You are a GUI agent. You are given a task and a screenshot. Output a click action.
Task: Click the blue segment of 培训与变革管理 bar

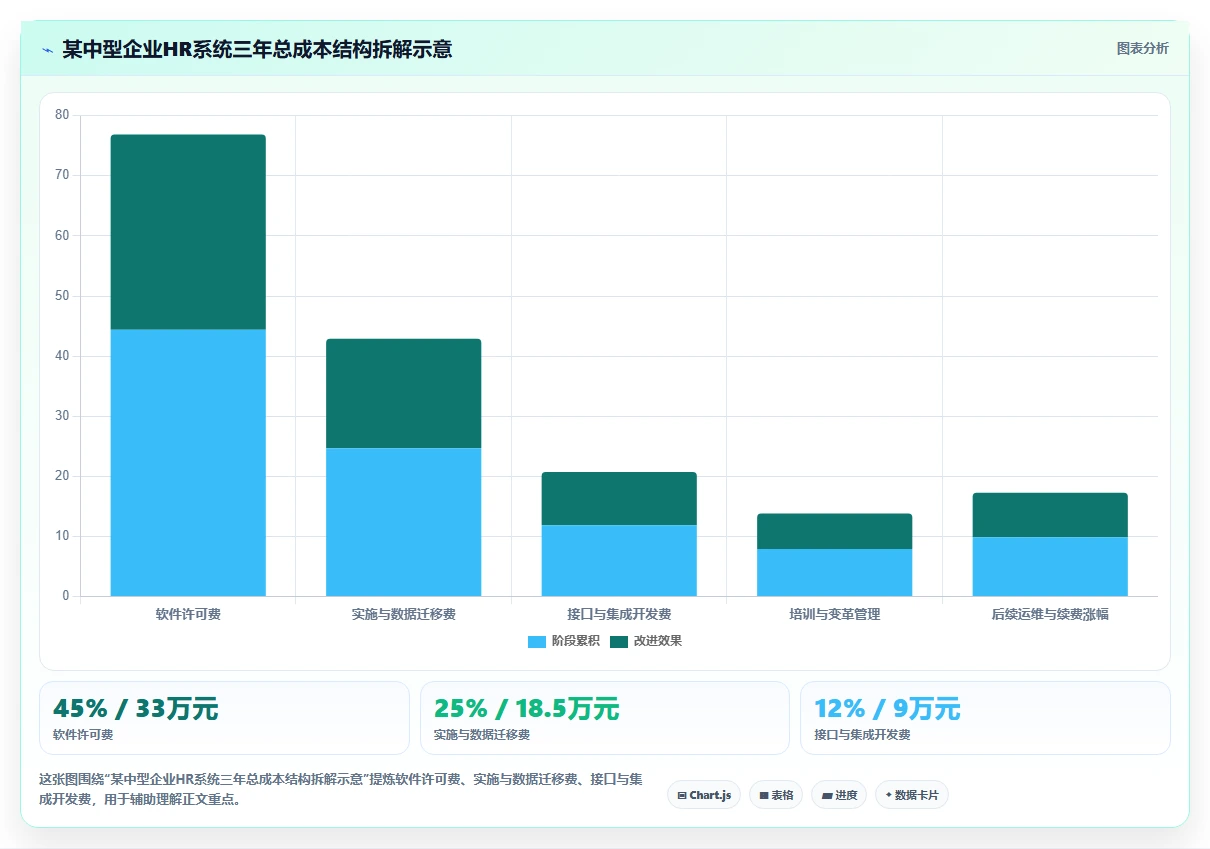tap(835, 573)
